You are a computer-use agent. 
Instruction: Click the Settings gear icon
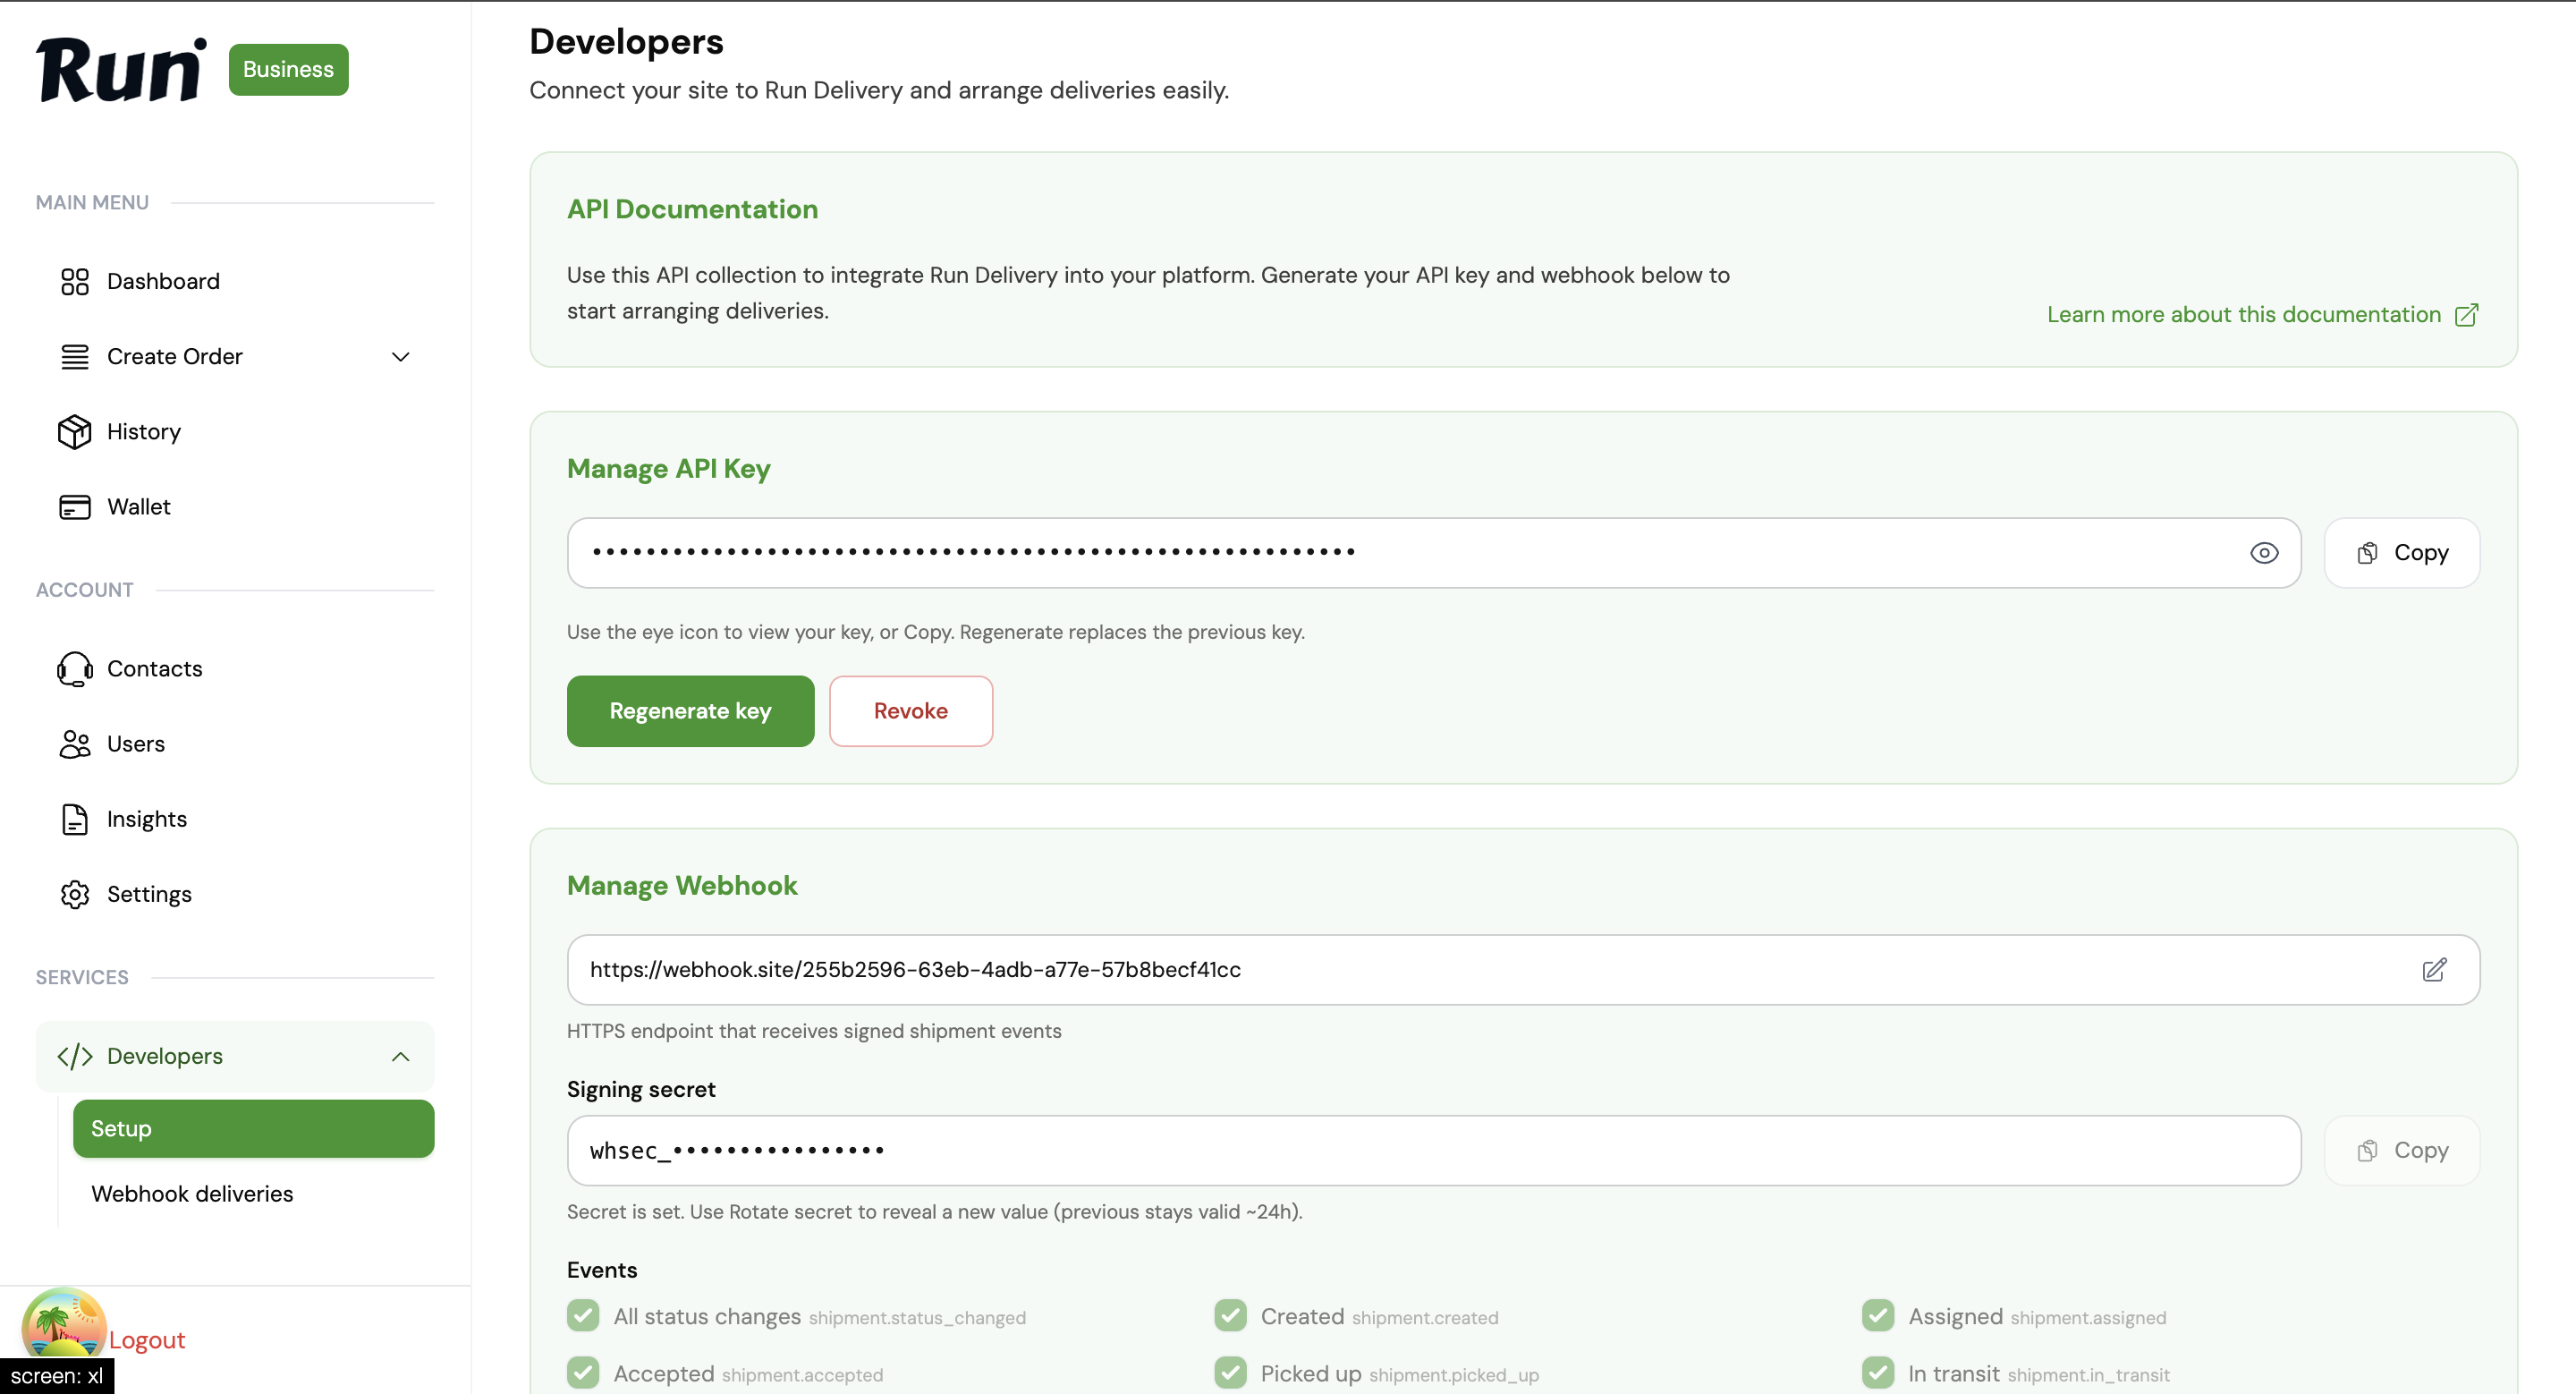[x=75, y=894]
